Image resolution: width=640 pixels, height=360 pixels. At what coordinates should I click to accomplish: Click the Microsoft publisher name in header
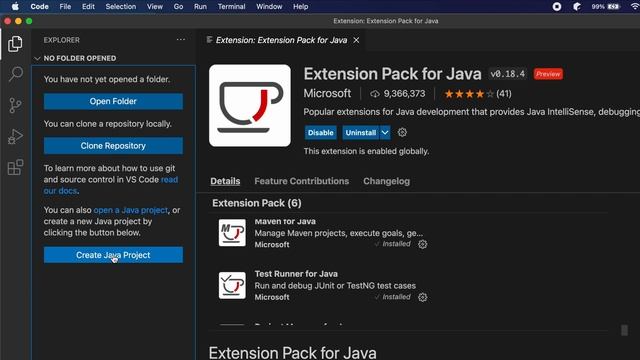tap(327, 93)
